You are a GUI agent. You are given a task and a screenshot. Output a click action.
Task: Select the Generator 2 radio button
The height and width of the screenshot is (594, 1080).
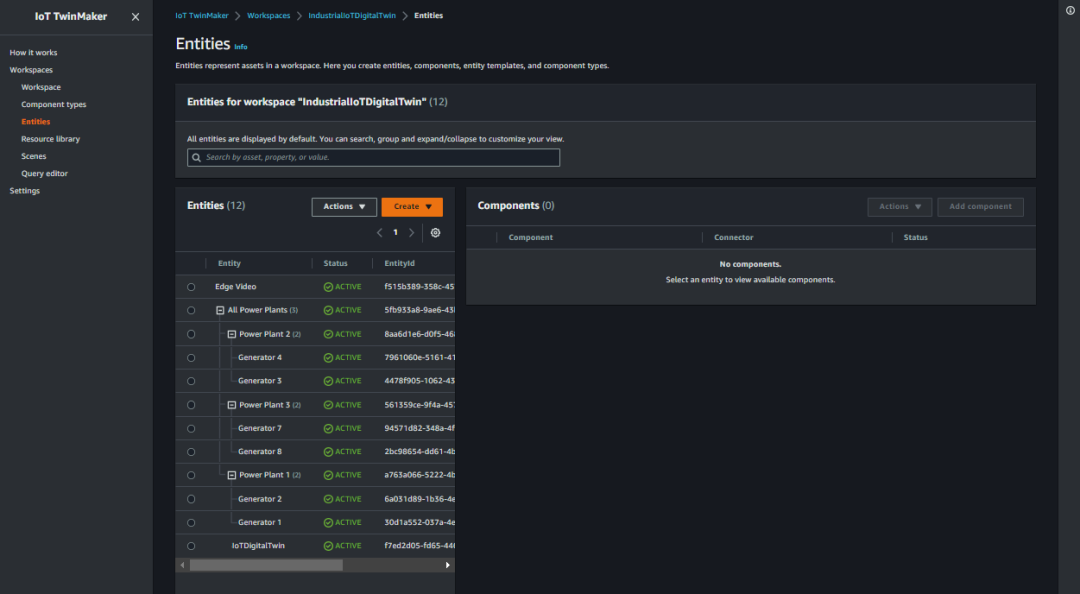(191, 499)
